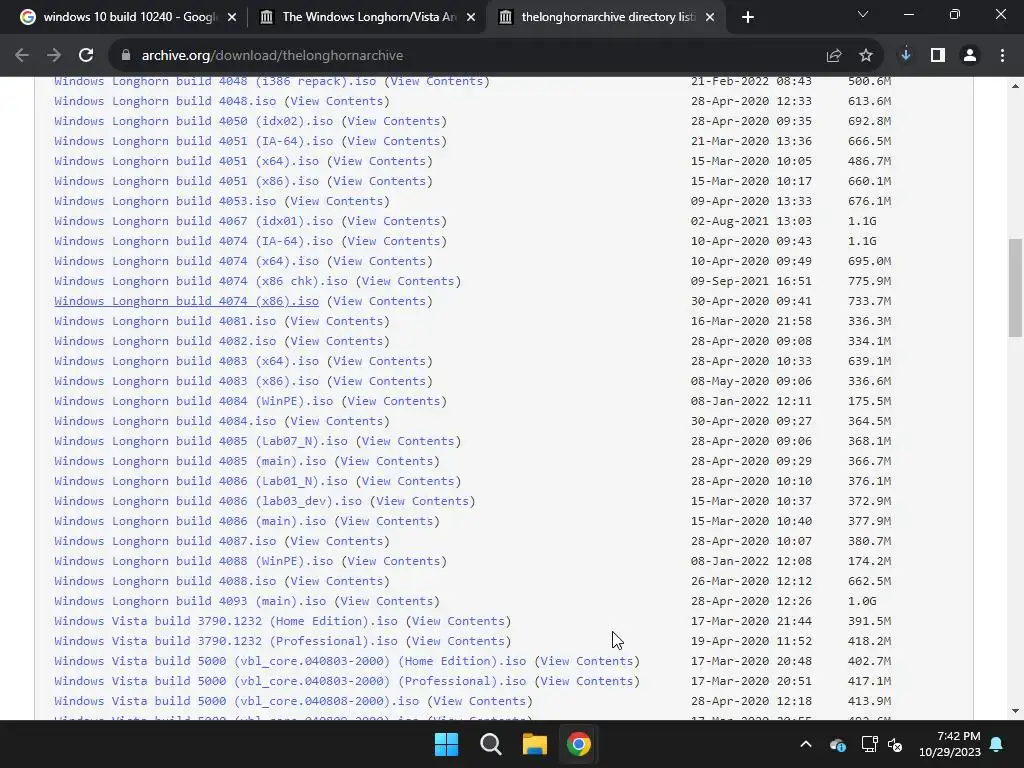This screenshot has height=768, width=1024.
Task: Close the Google search tab
Action: click(232, 17)
